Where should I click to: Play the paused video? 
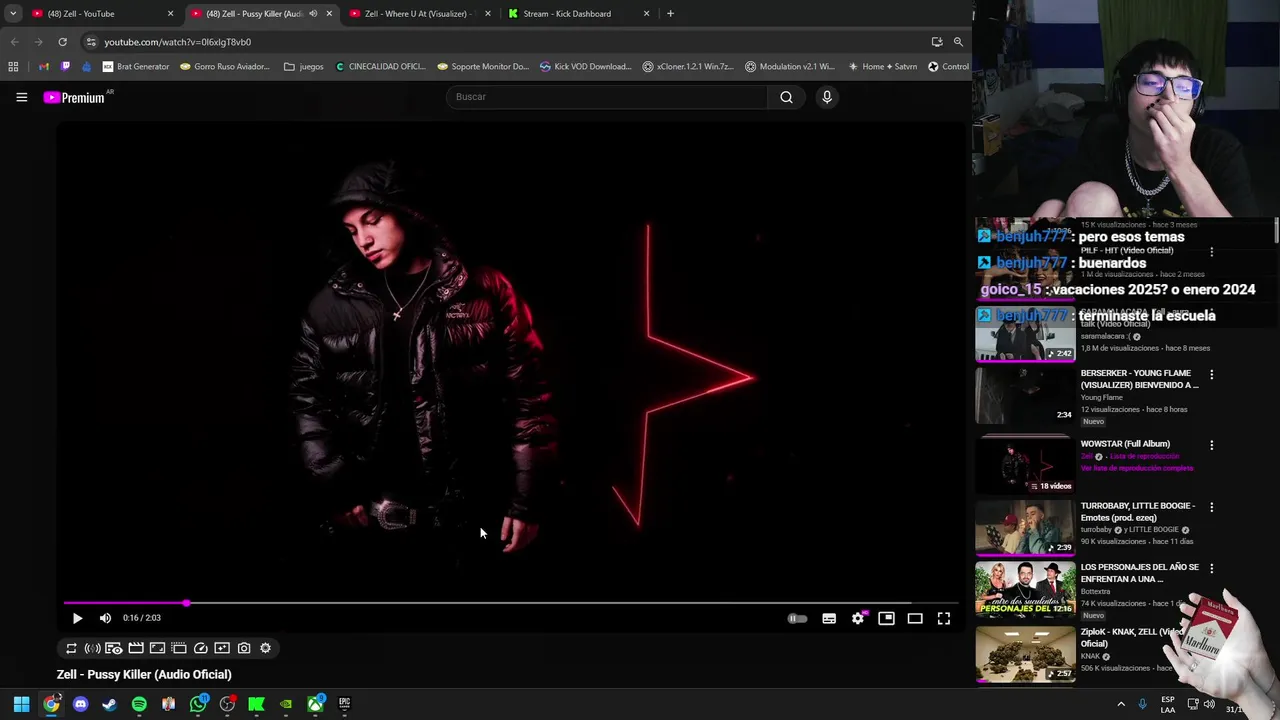77,618
